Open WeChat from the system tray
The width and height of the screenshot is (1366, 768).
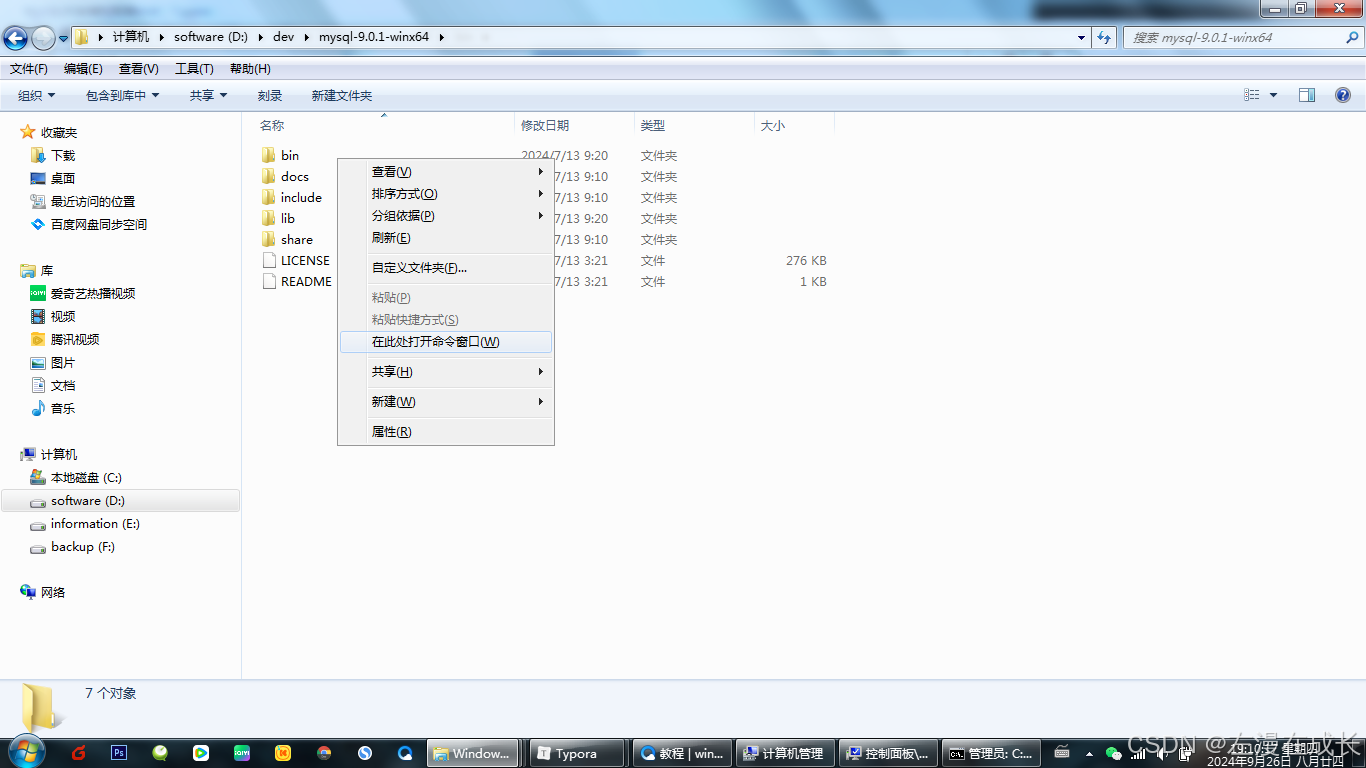click(1113, 754)
